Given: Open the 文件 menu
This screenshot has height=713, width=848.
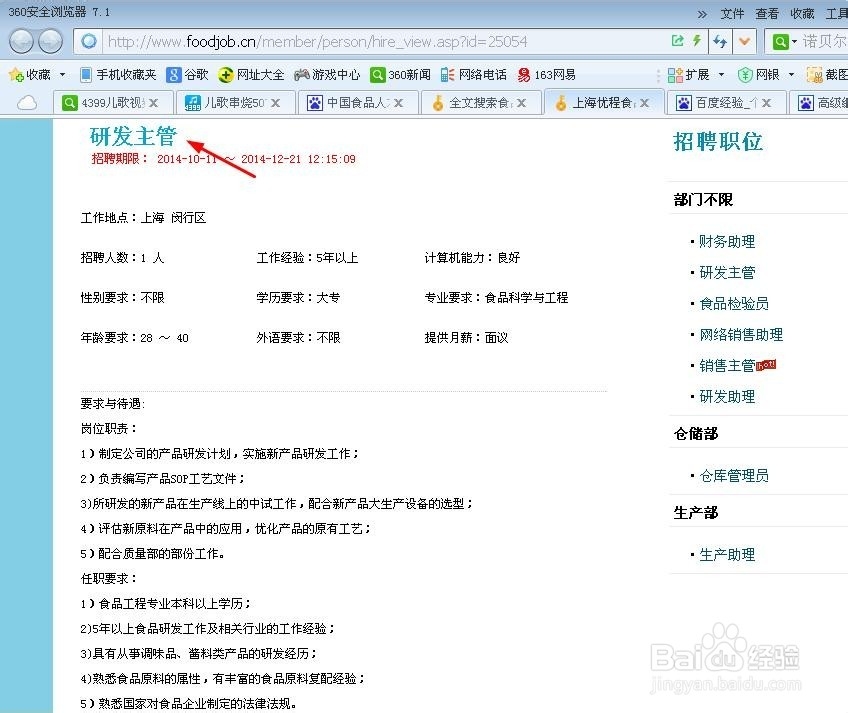Looking at the screenshot, I should [732, 14].
